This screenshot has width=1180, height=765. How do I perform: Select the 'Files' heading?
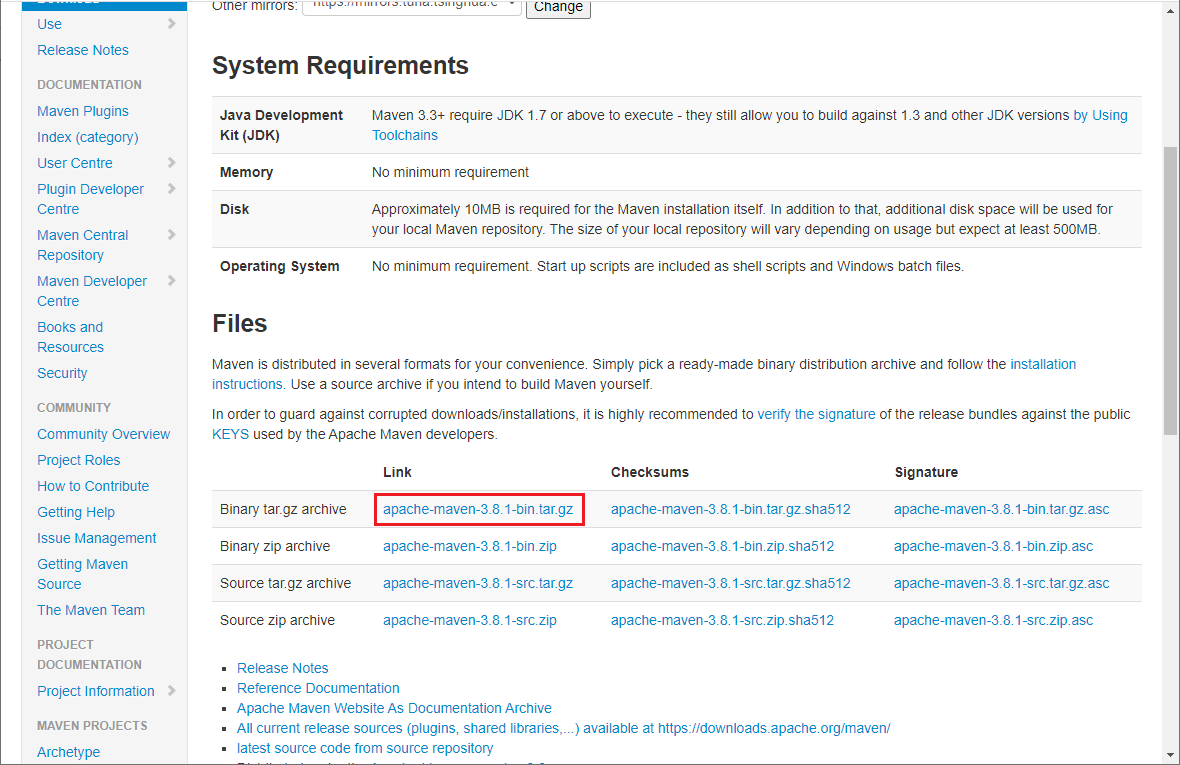[239, 323]
